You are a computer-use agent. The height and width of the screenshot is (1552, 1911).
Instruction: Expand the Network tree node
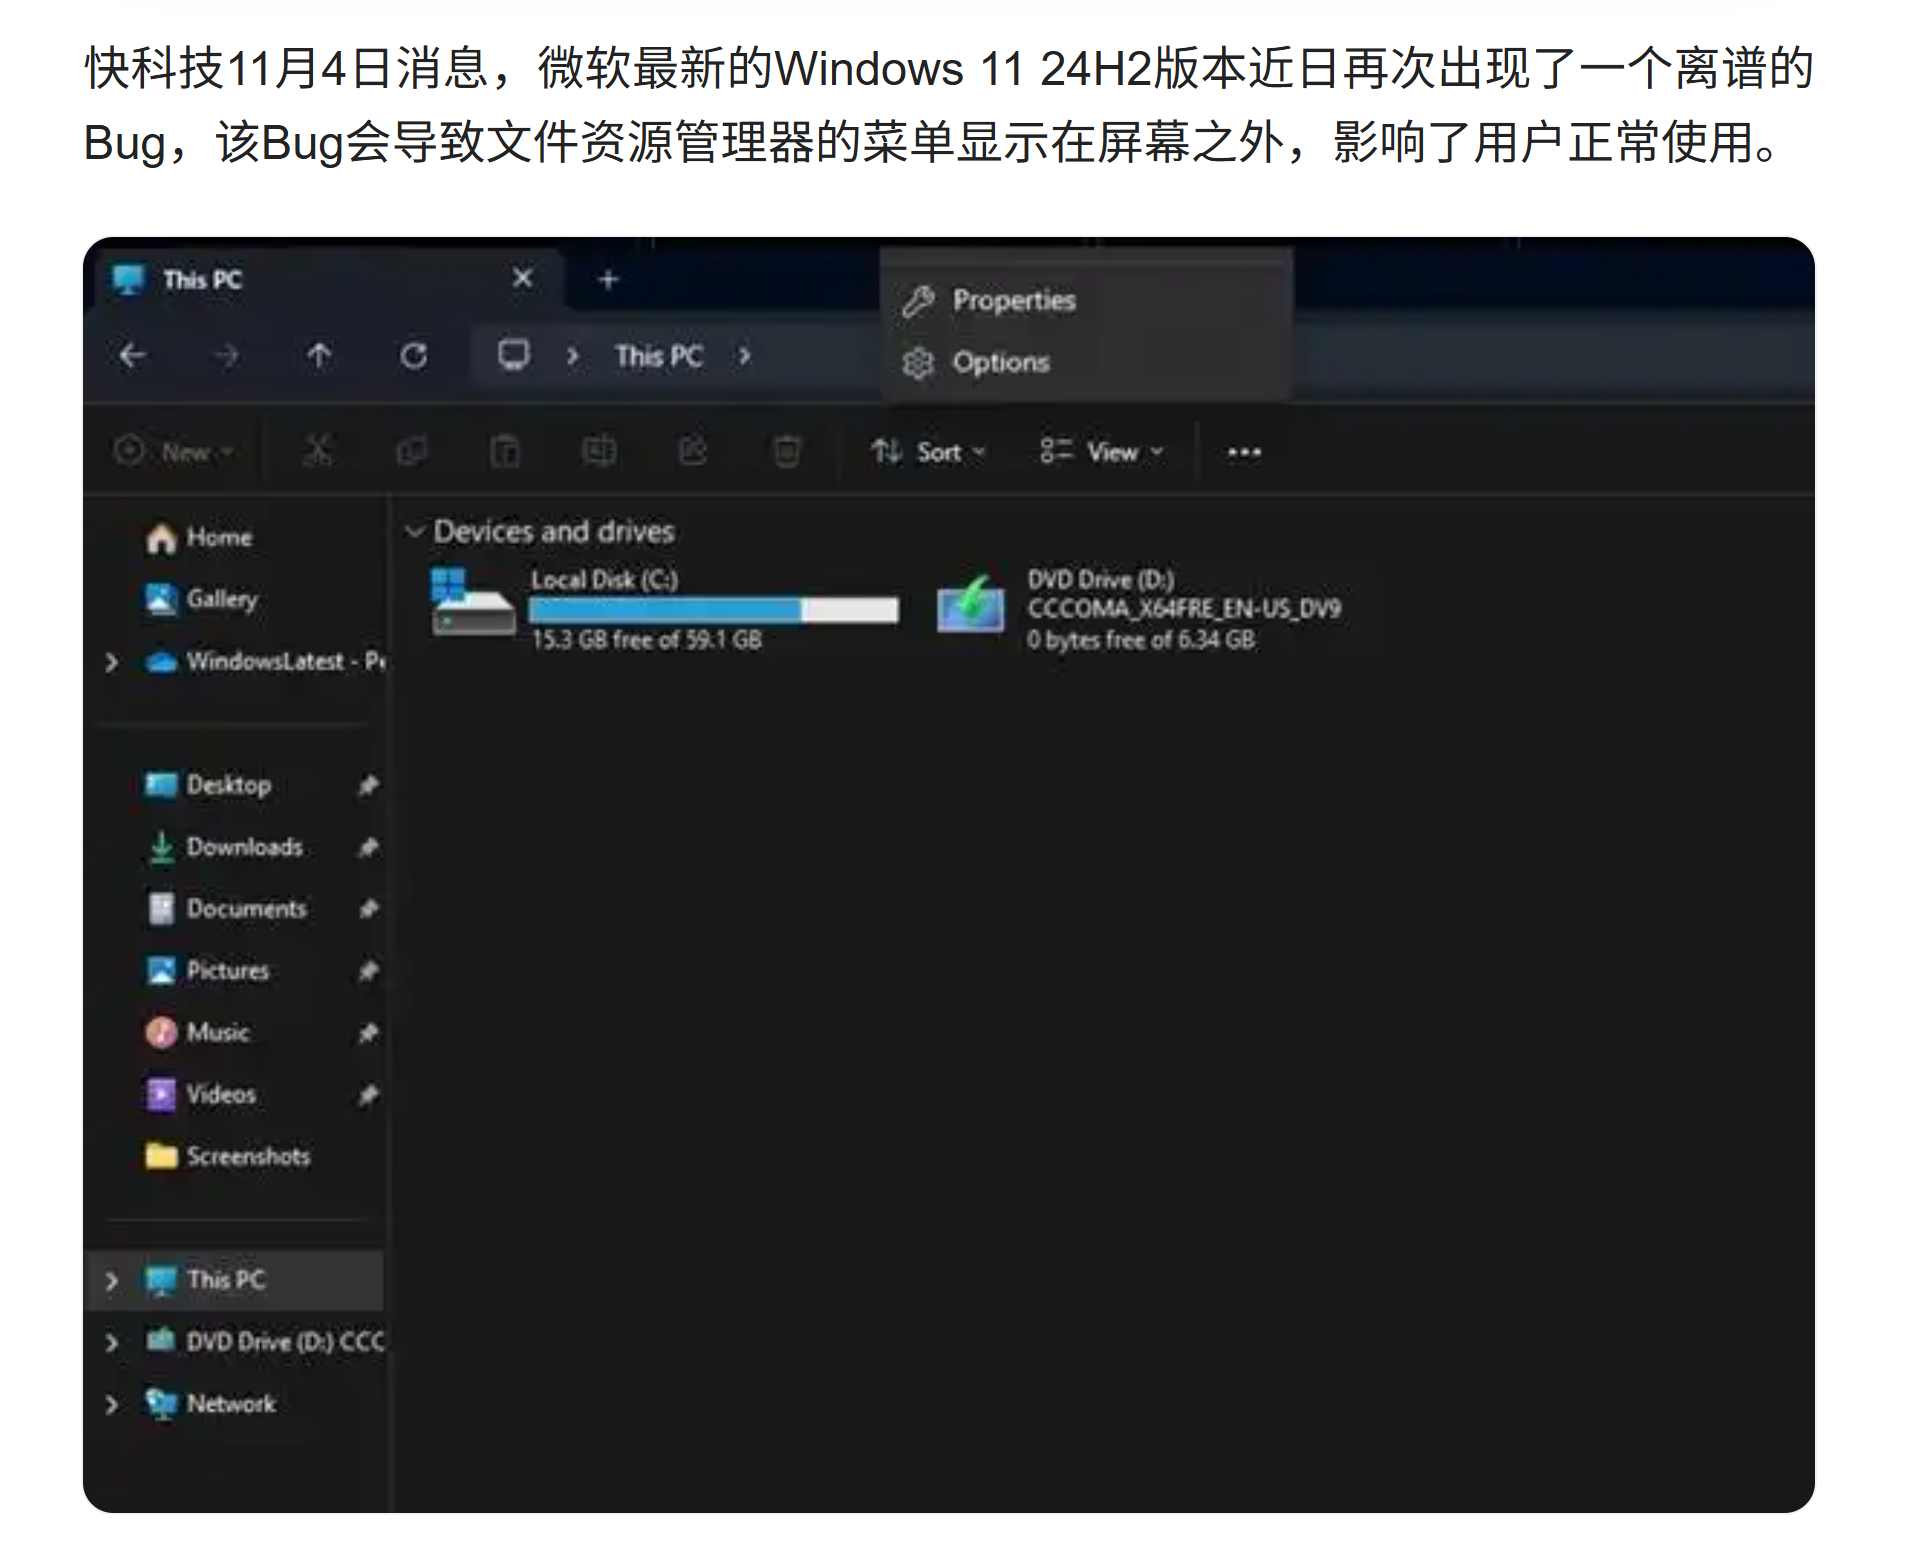pyautogui.click(x=112, y=1404)
